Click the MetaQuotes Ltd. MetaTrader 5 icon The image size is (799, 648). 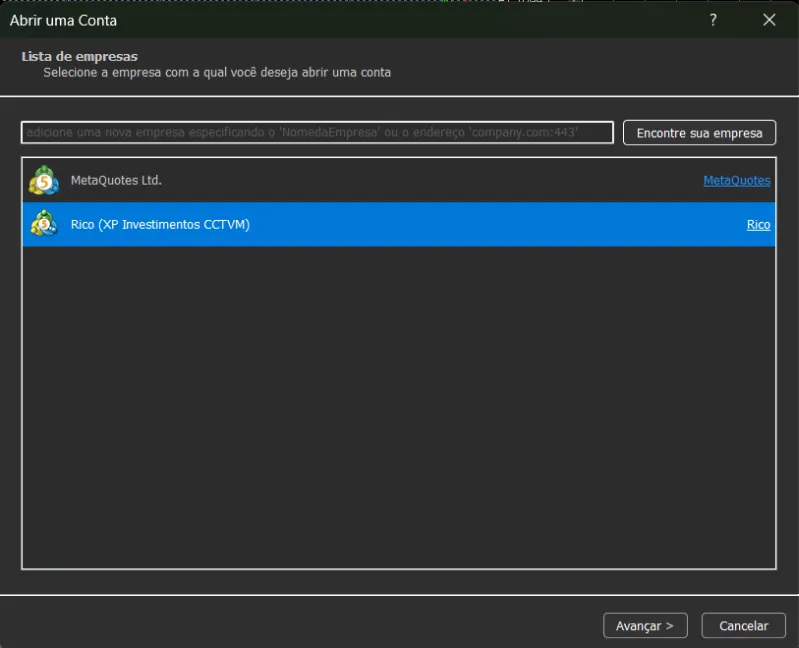(x=44, y=180)
